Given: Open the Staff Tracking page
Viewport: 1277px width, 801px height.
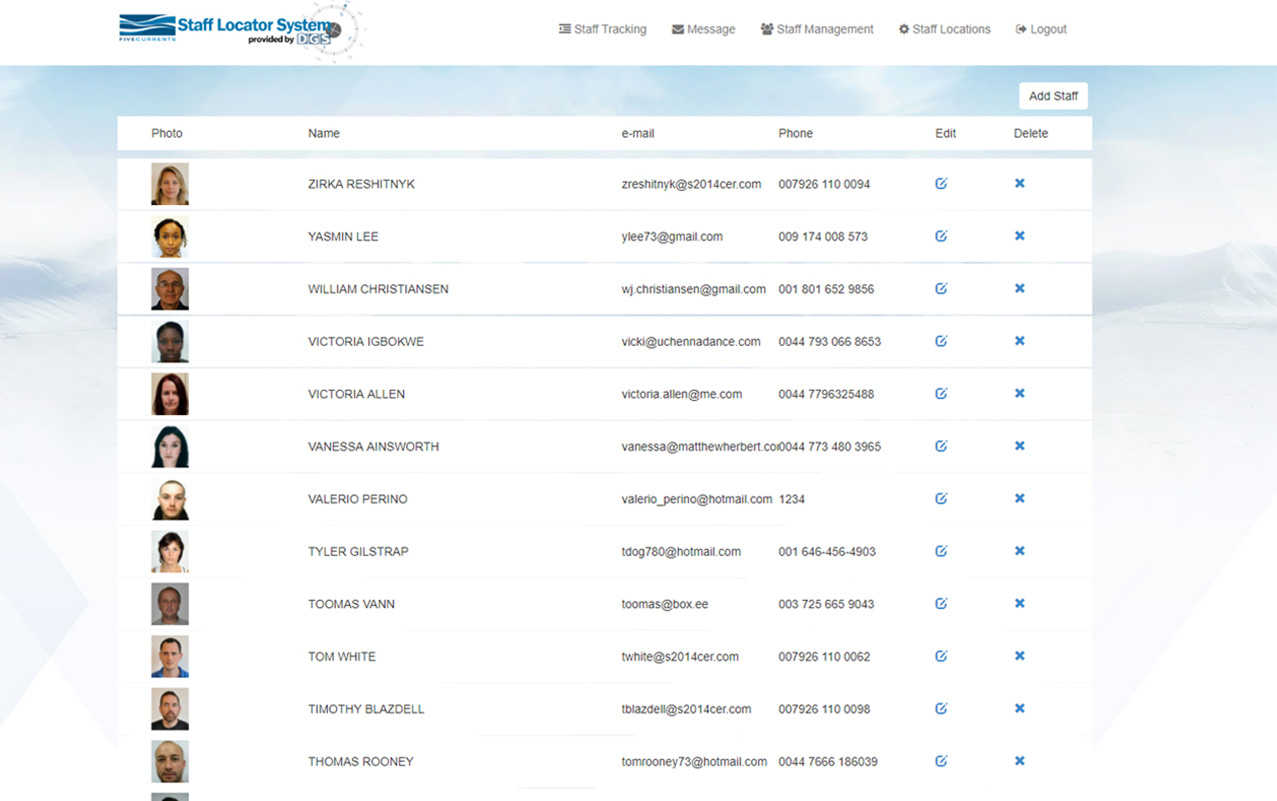Looking at the screenshot, I should pos(602,29).
